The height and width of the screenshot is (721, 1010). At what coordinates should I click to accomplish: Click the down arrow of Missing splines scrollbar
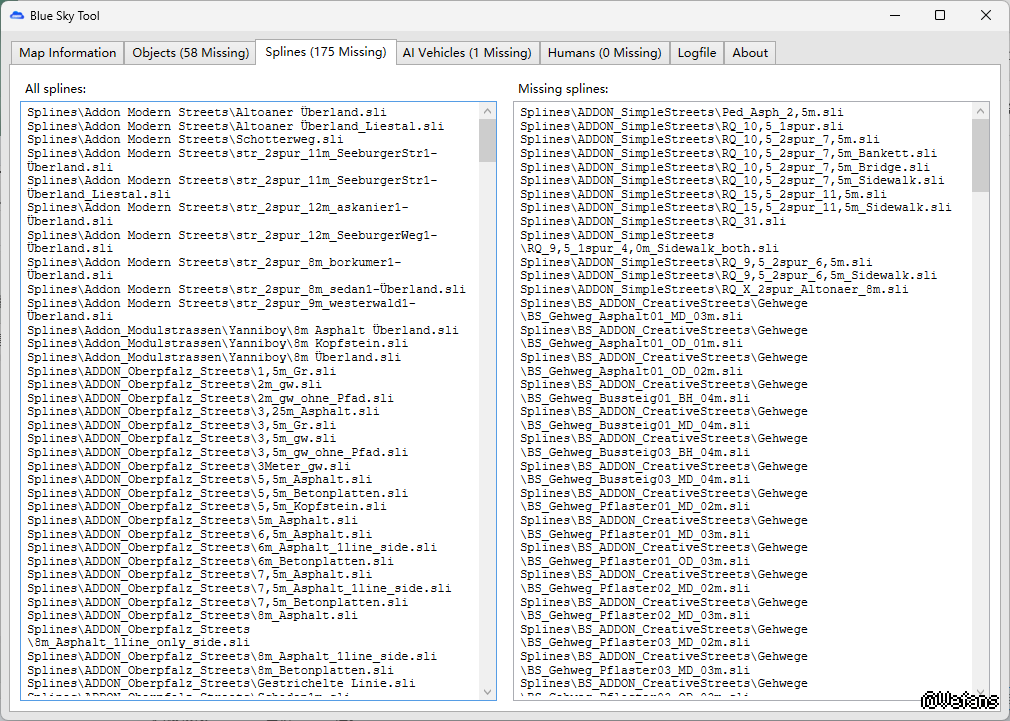click(980, 691)
